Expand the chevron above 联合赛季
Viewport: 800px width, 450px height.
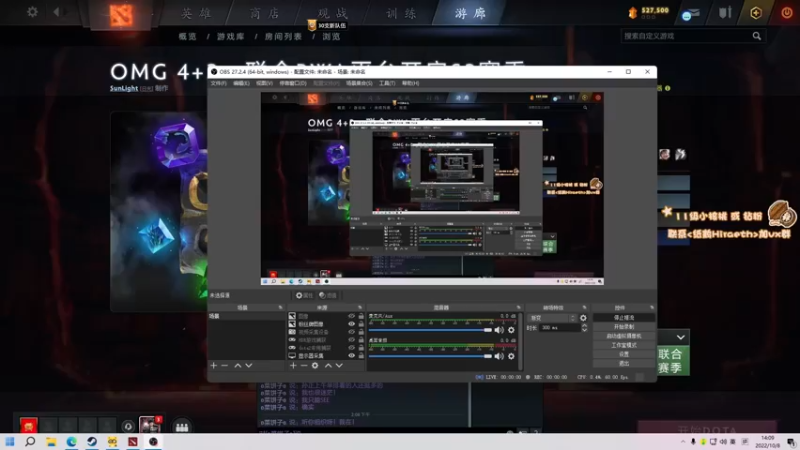coord(681,337)
